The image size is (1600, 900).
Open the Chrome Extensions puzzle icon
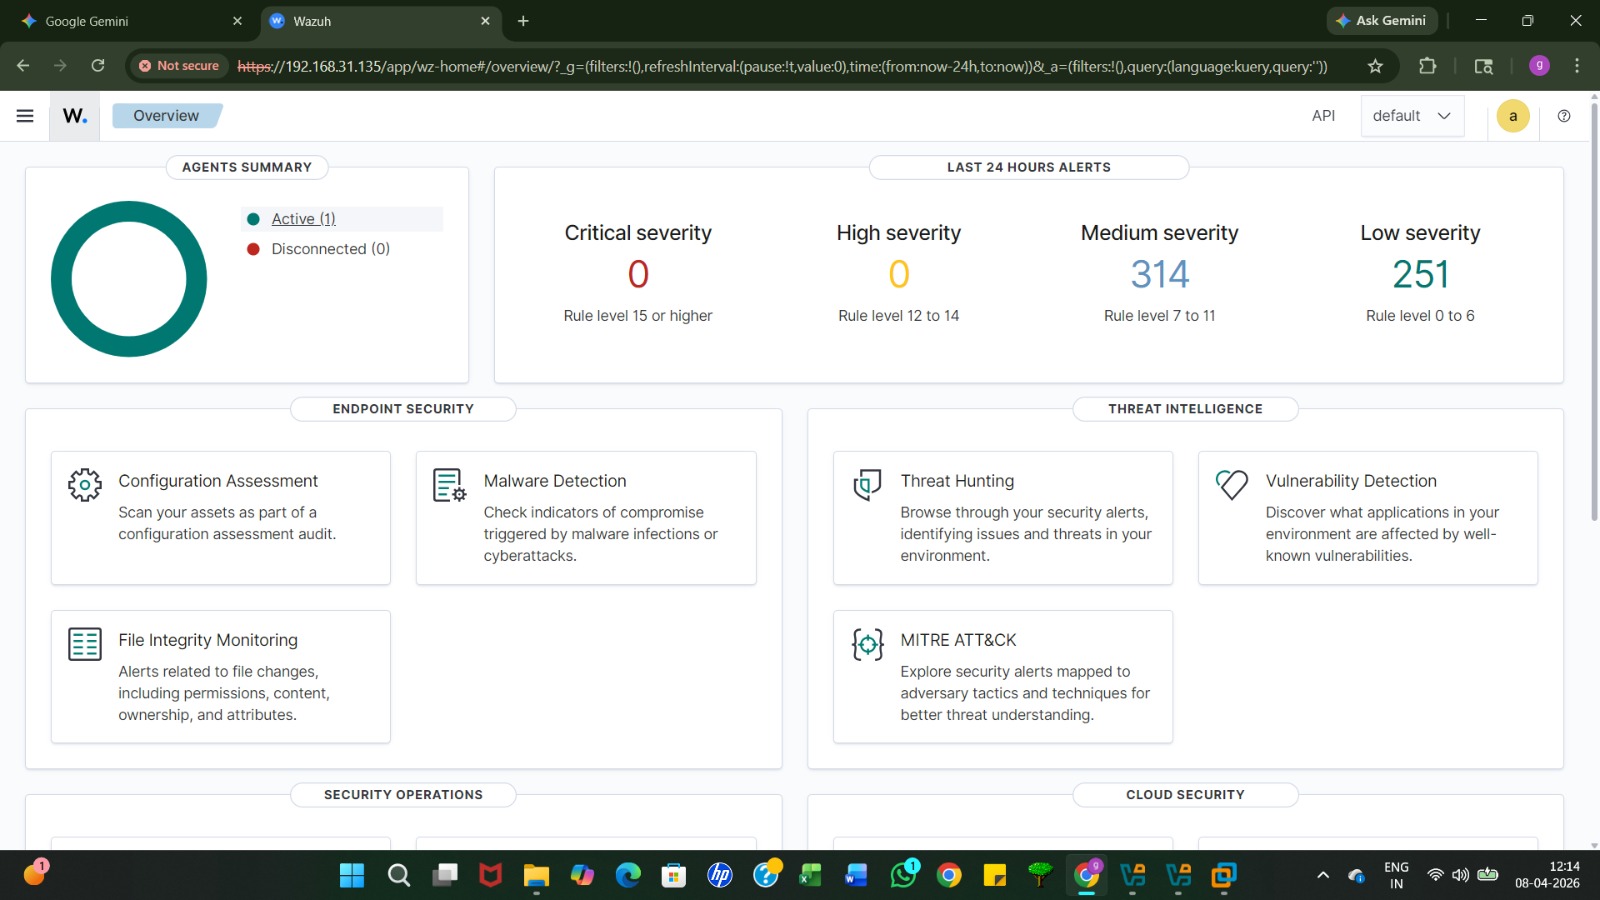[1428, 66]
